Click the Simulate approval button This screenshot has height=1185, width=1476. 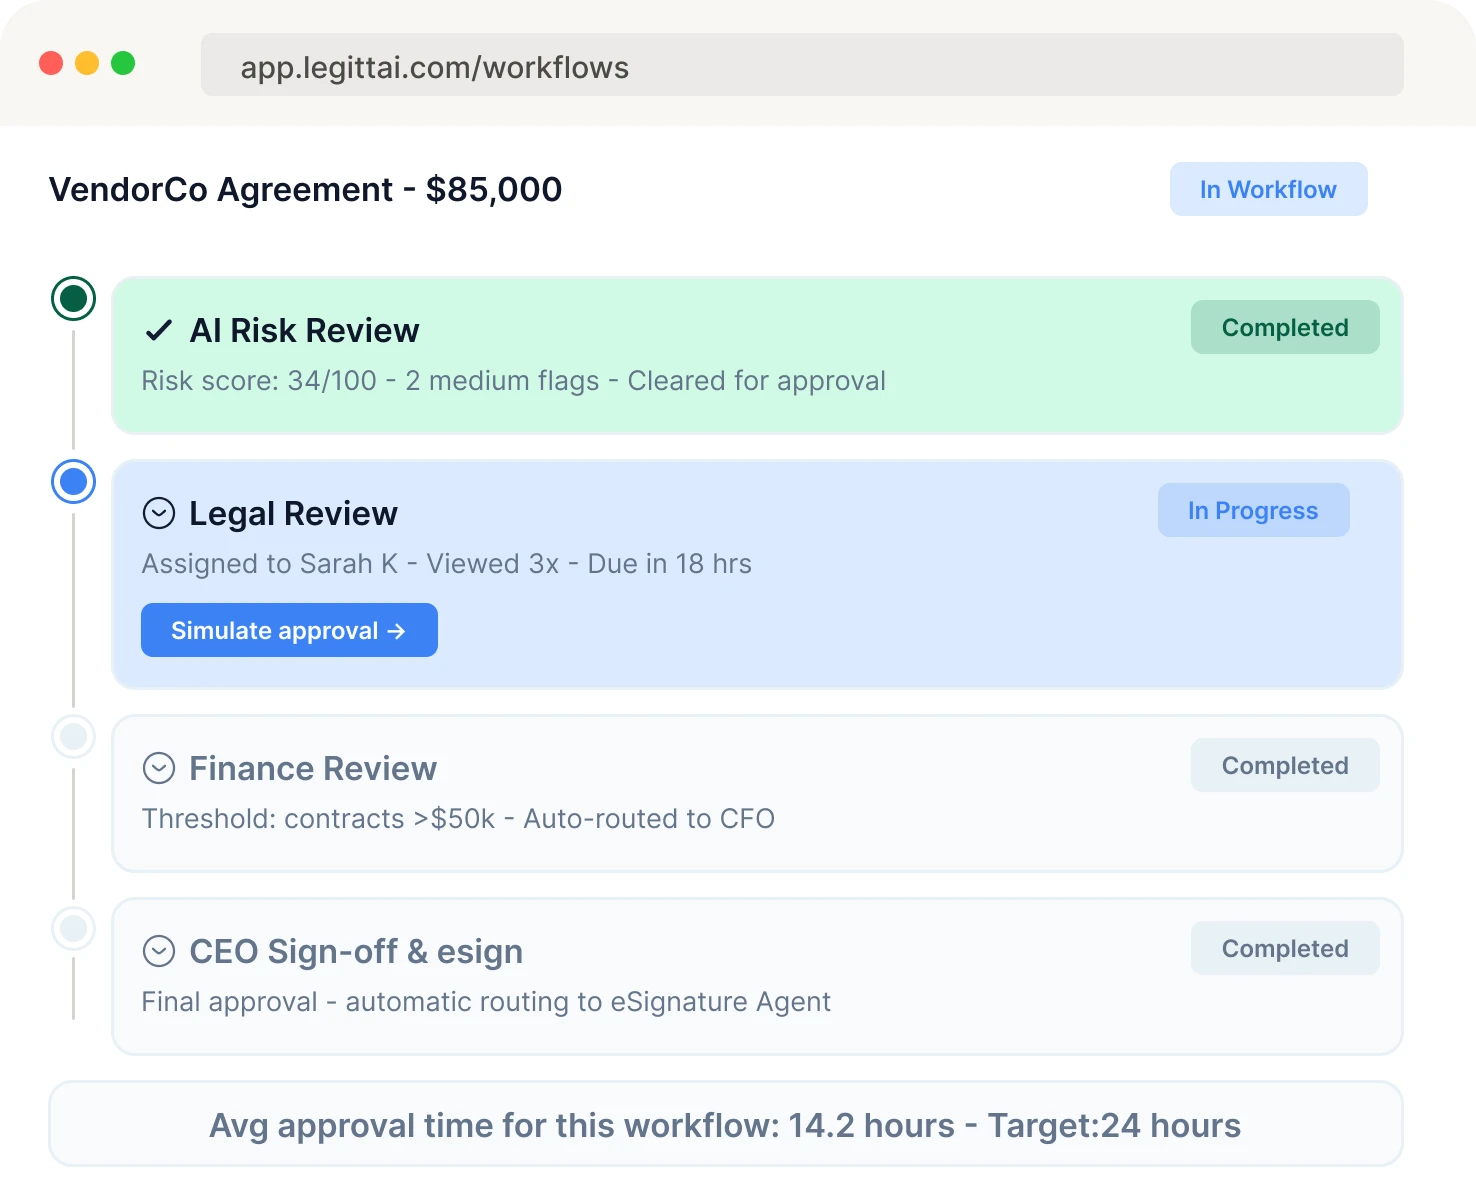coord(289,630)
